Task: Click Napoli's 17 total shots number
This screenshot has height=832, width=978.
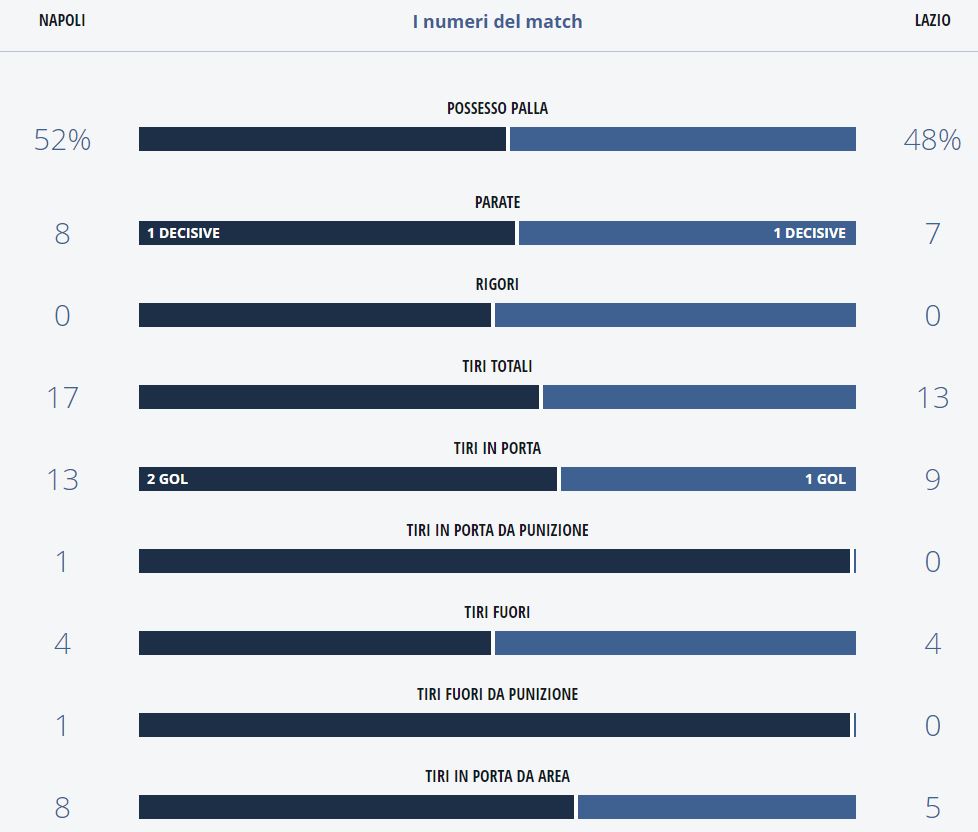Action: 62,398
